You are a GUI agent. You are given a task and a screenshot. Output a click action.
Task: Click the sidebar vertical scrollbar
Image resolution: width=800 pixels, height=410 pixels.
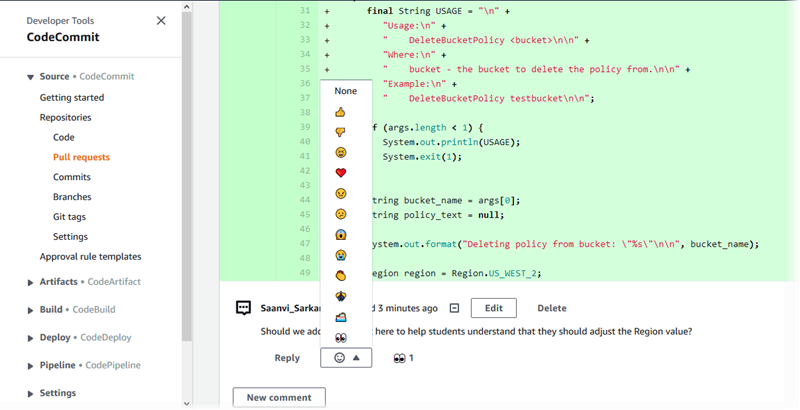pos(186,200)
